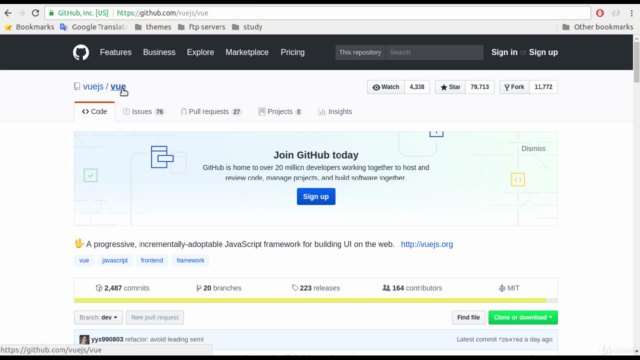Click the framework topic tag
The image size is (640, 360).
190,260
